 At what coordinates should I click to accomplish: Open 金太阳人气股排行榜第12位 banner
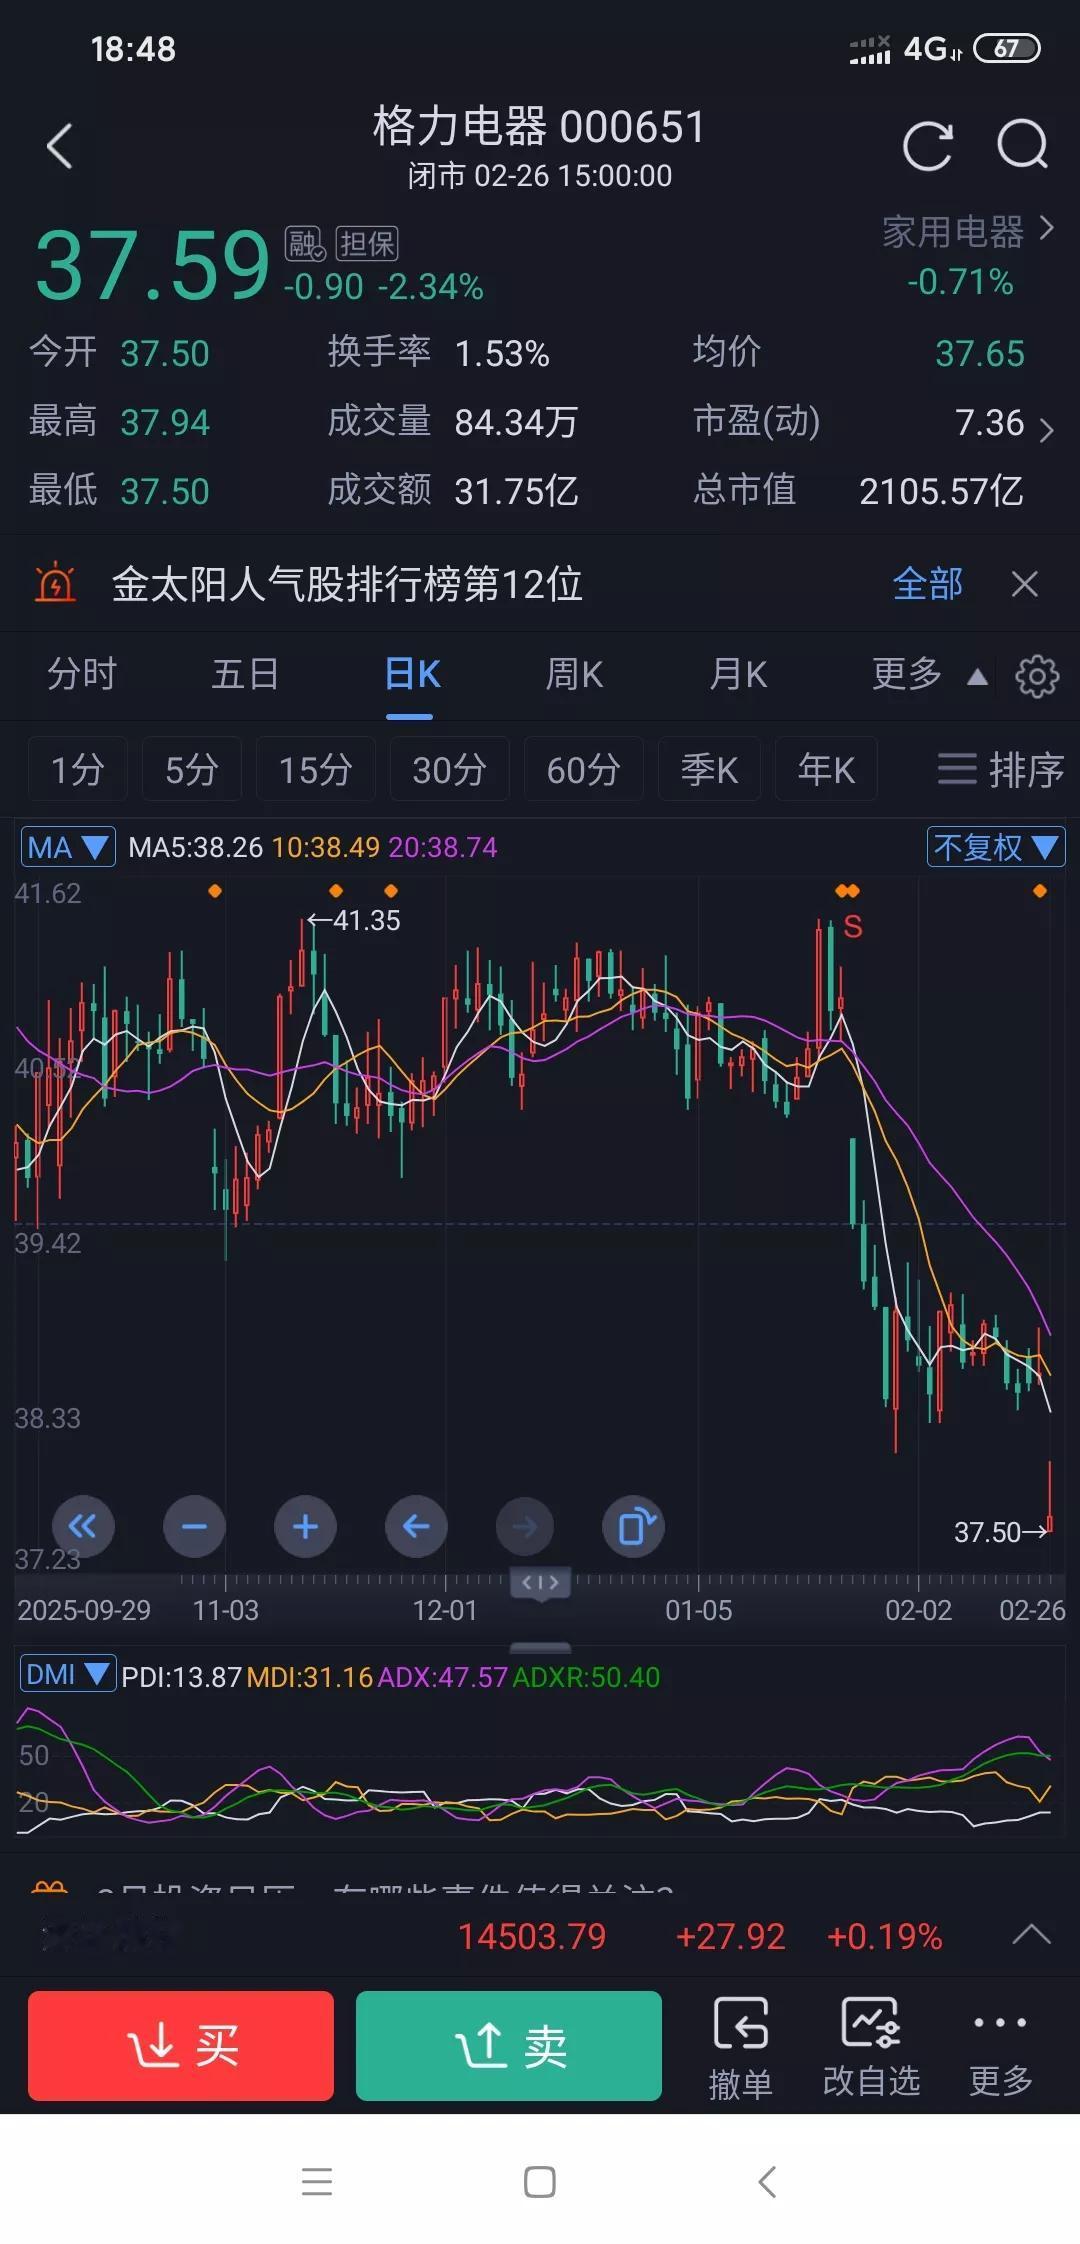click(347, 584)
